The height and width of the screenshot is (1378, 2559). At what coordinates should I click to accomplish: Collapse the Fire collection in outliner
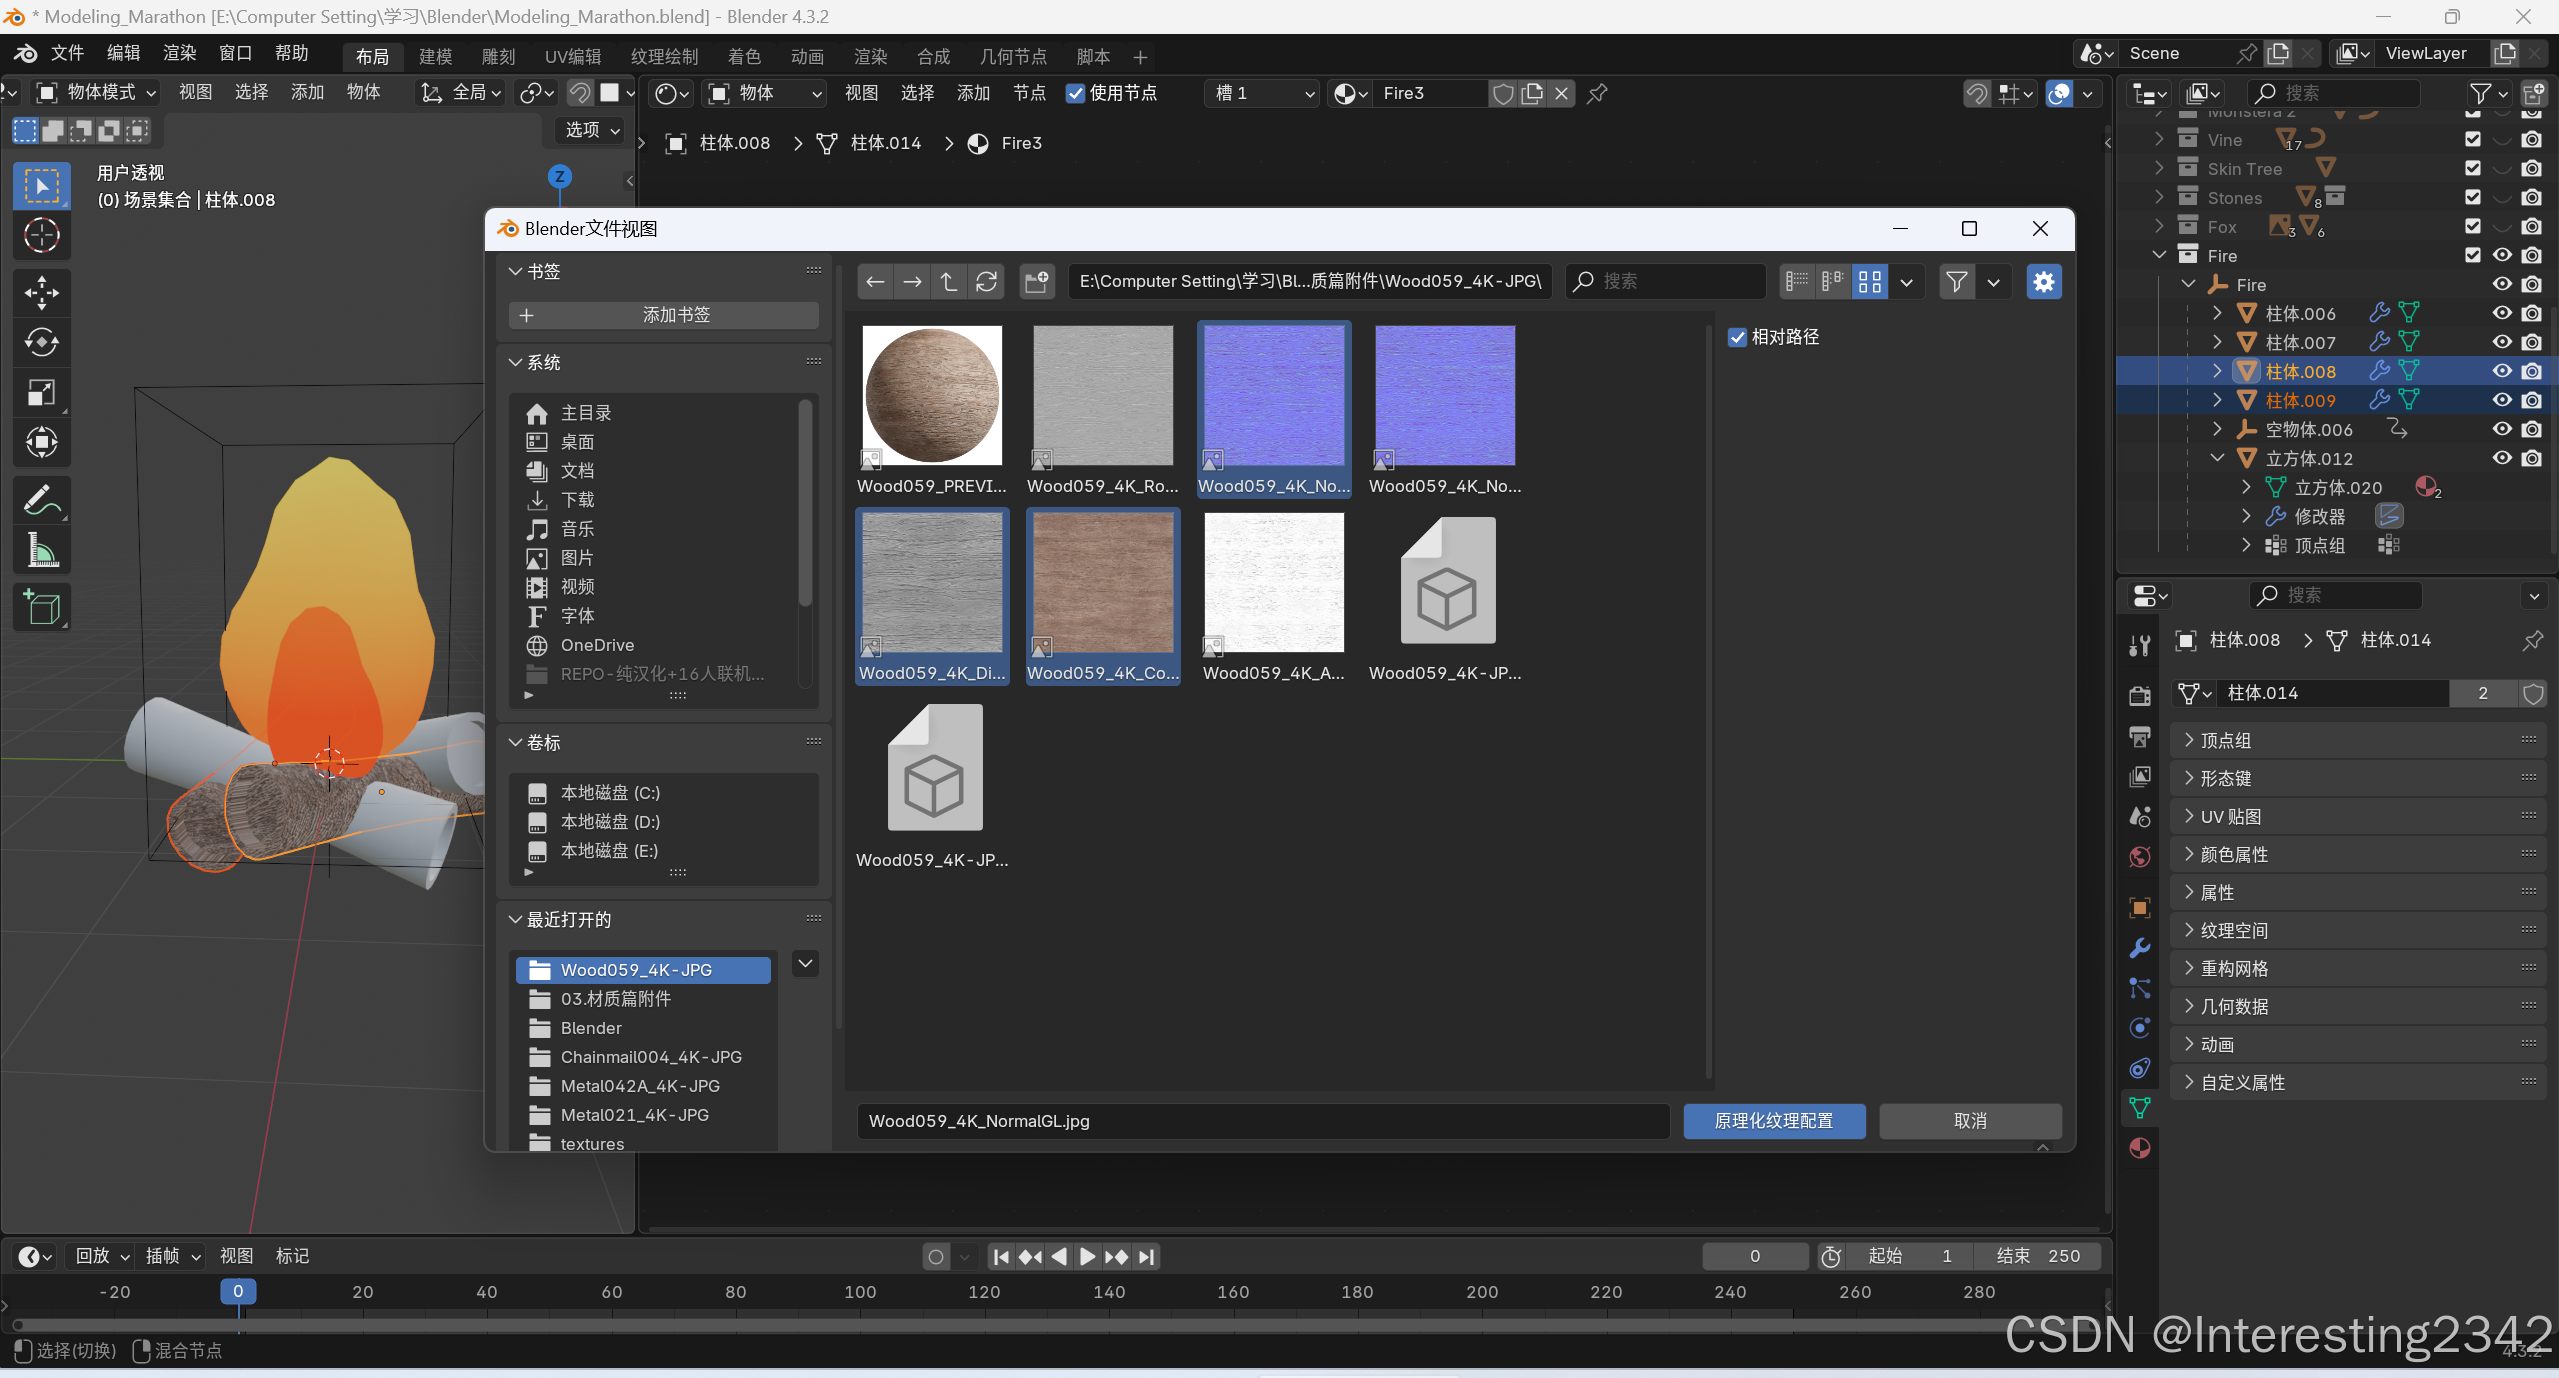point(2159,256)
